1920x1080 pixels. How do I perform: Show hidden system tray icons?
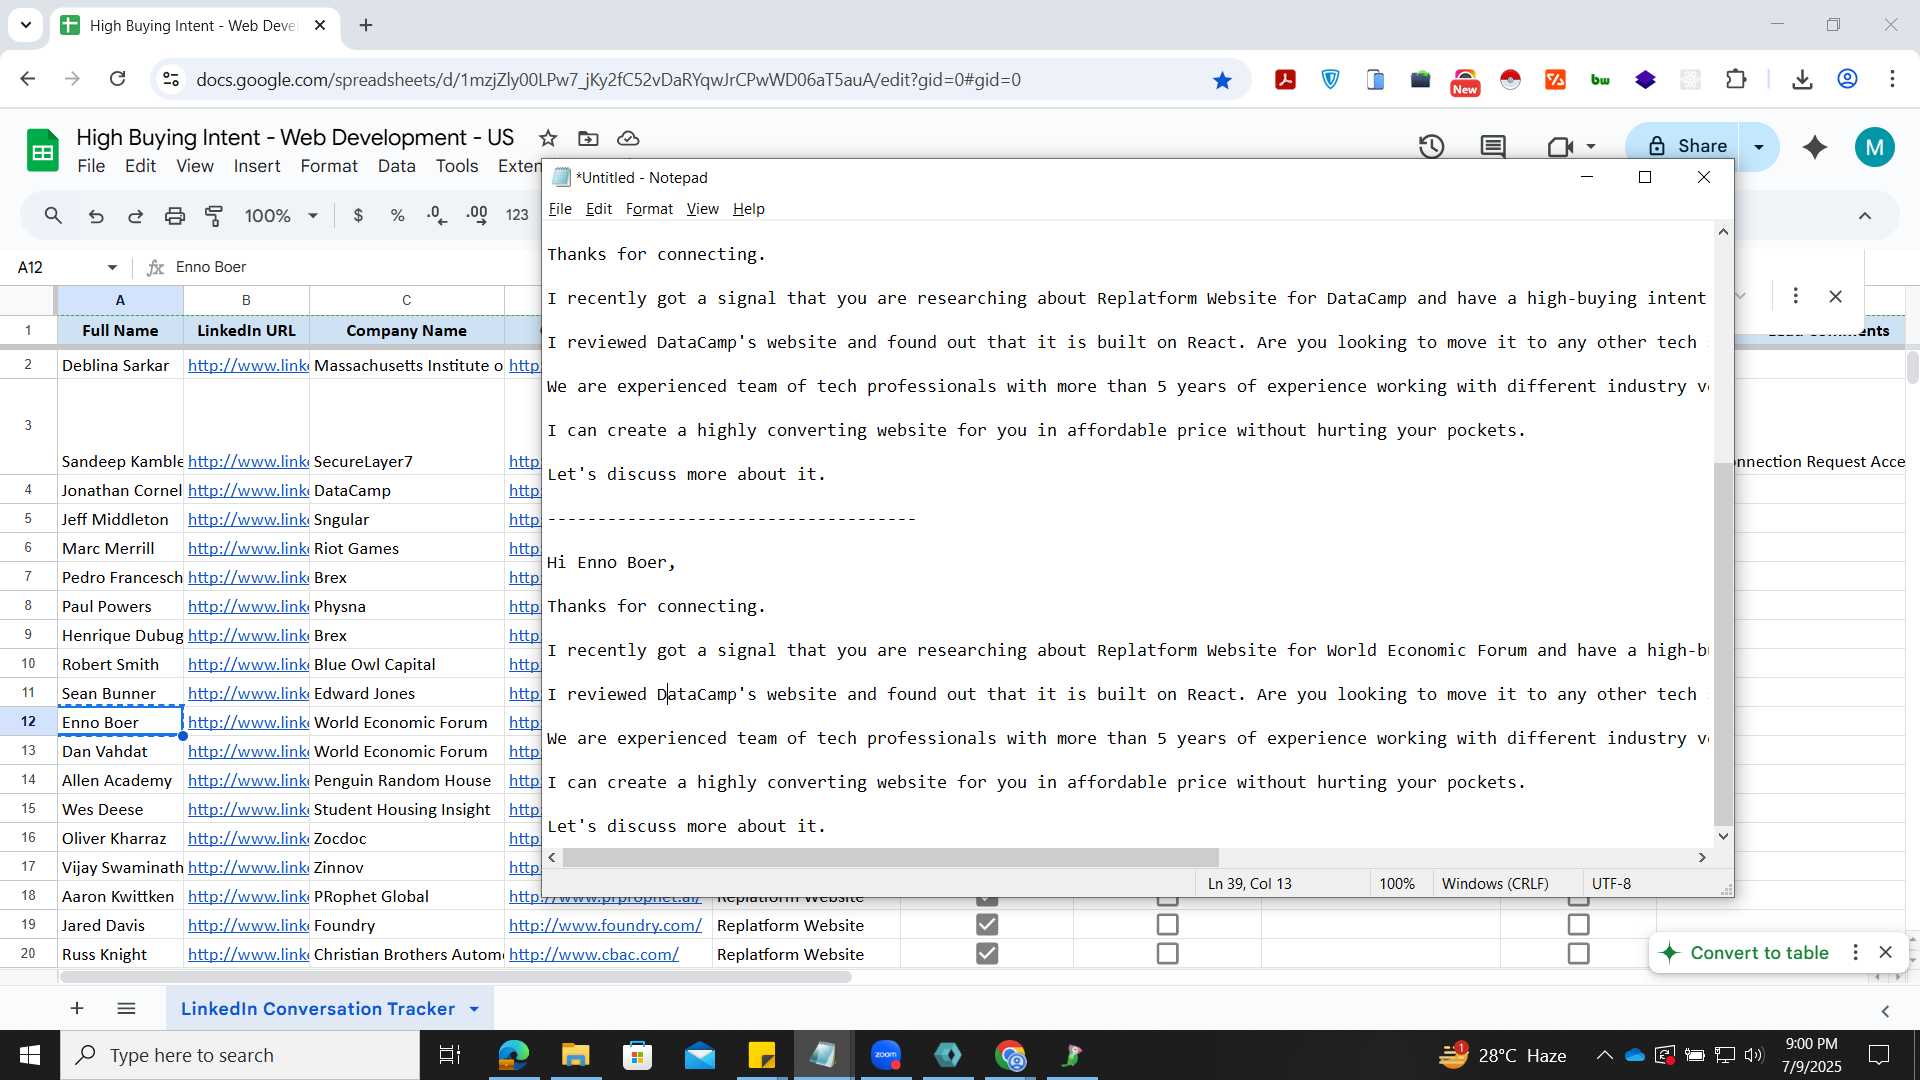1604,1055
